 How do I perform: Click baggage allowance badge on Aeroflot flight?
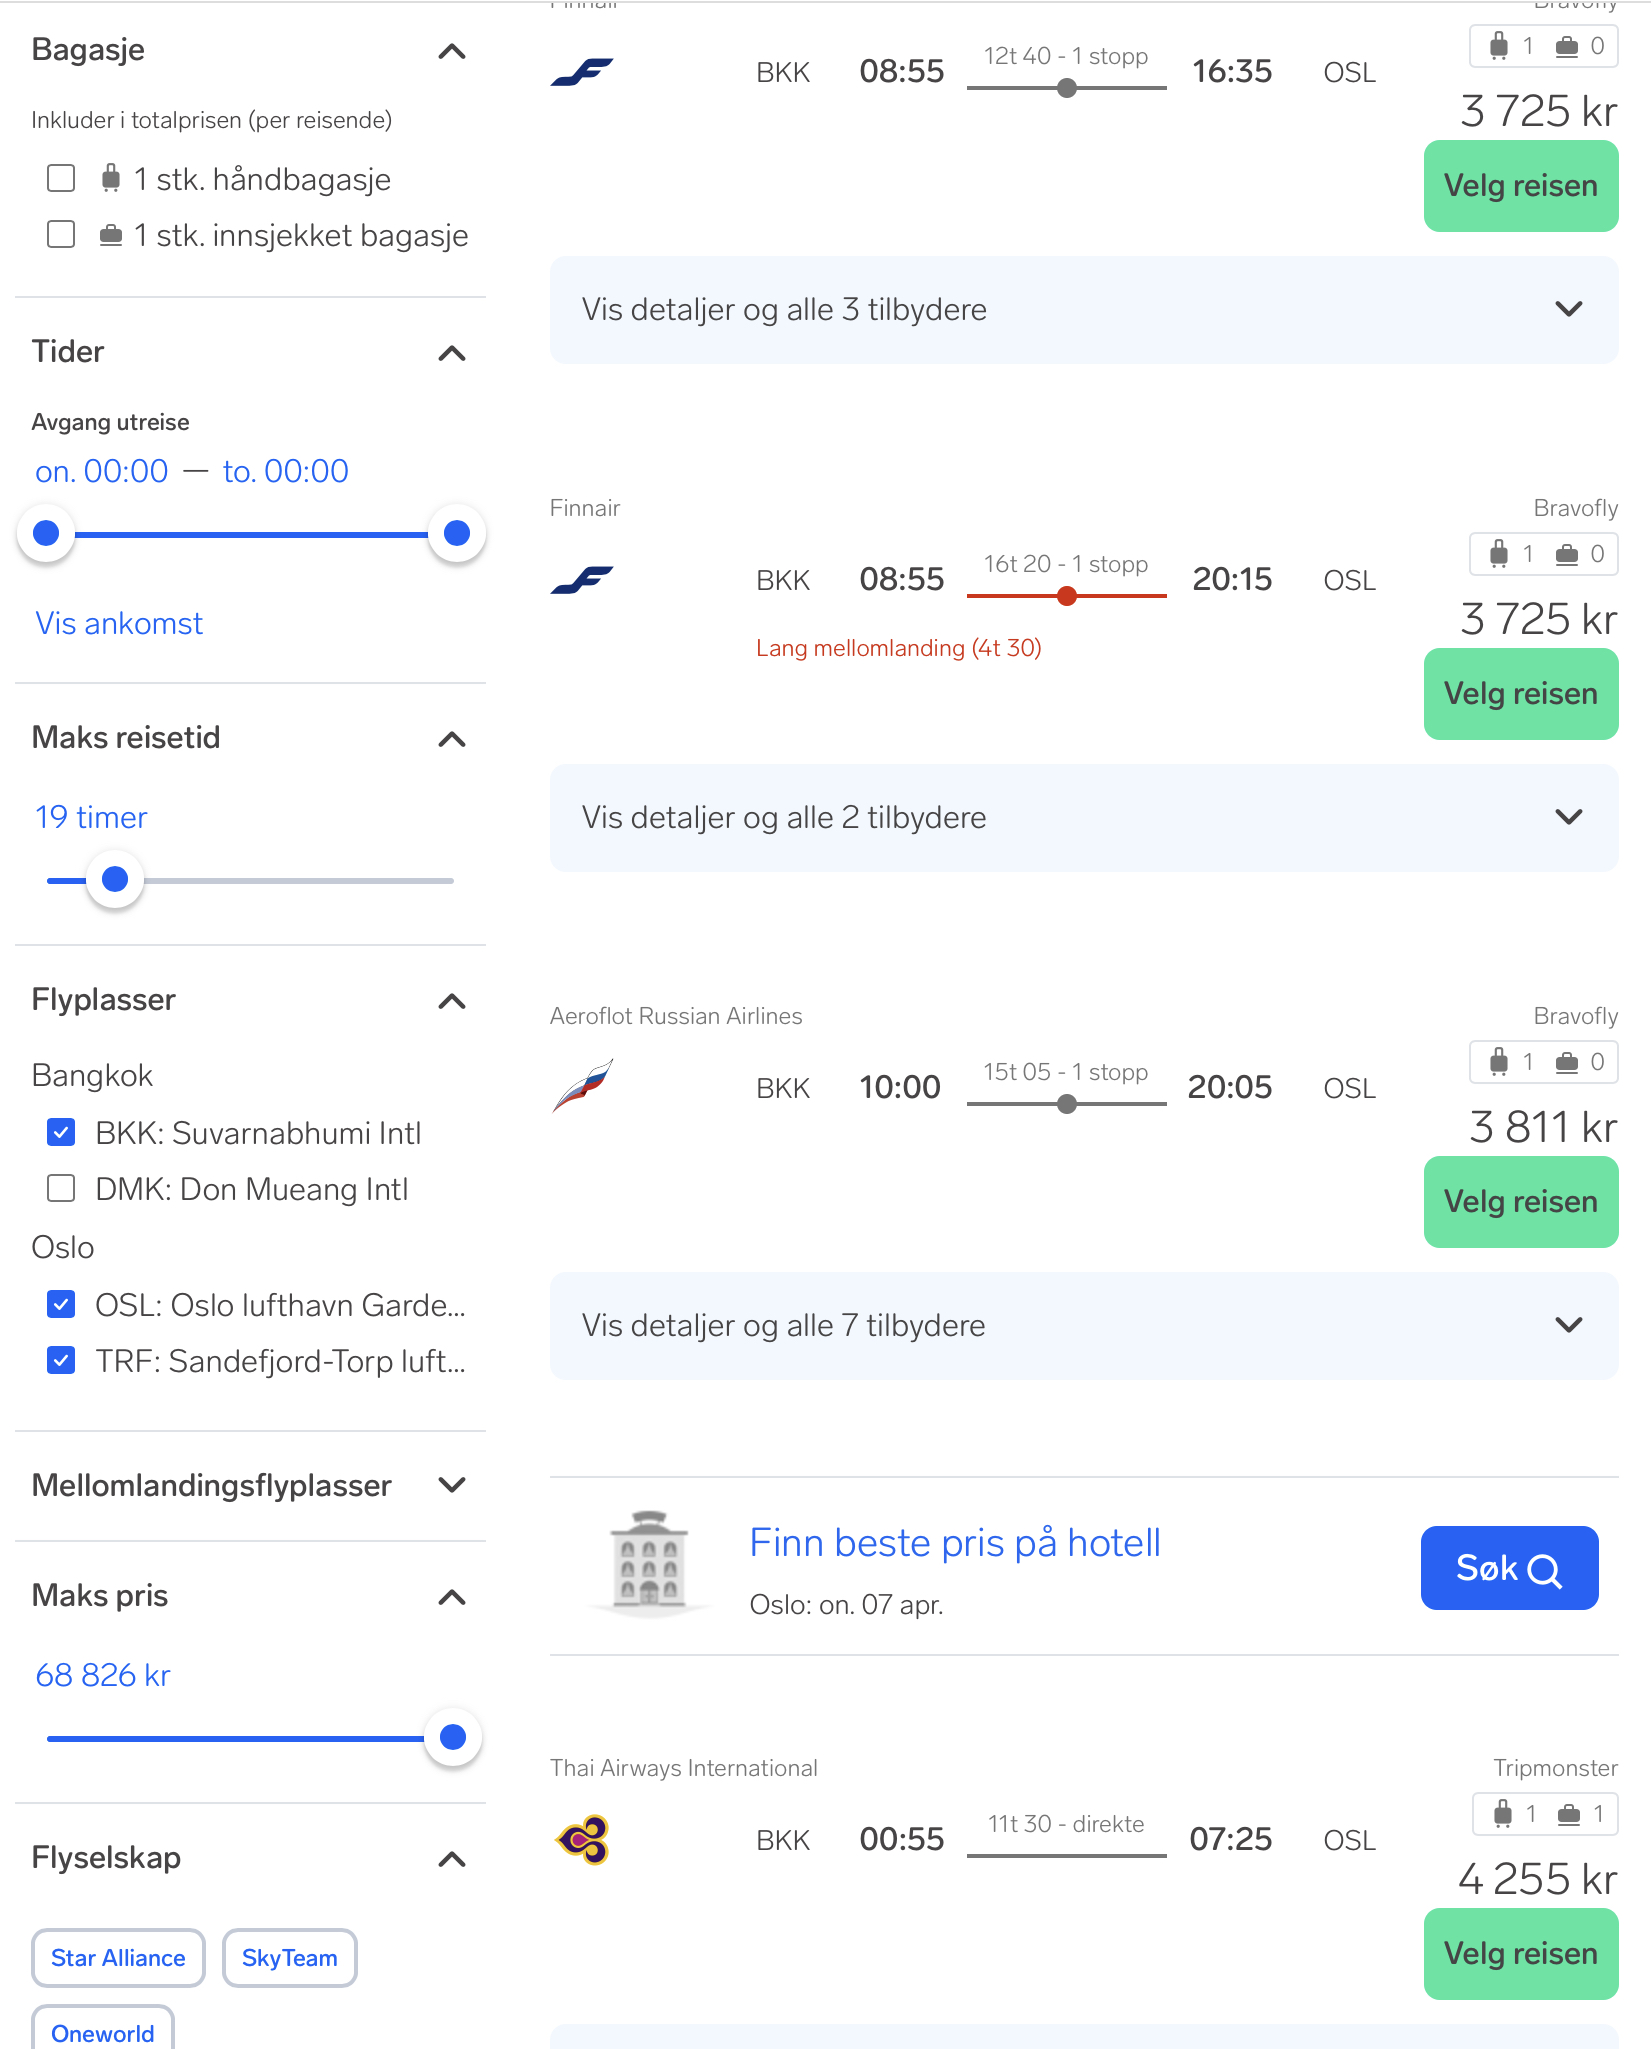1543,1062
